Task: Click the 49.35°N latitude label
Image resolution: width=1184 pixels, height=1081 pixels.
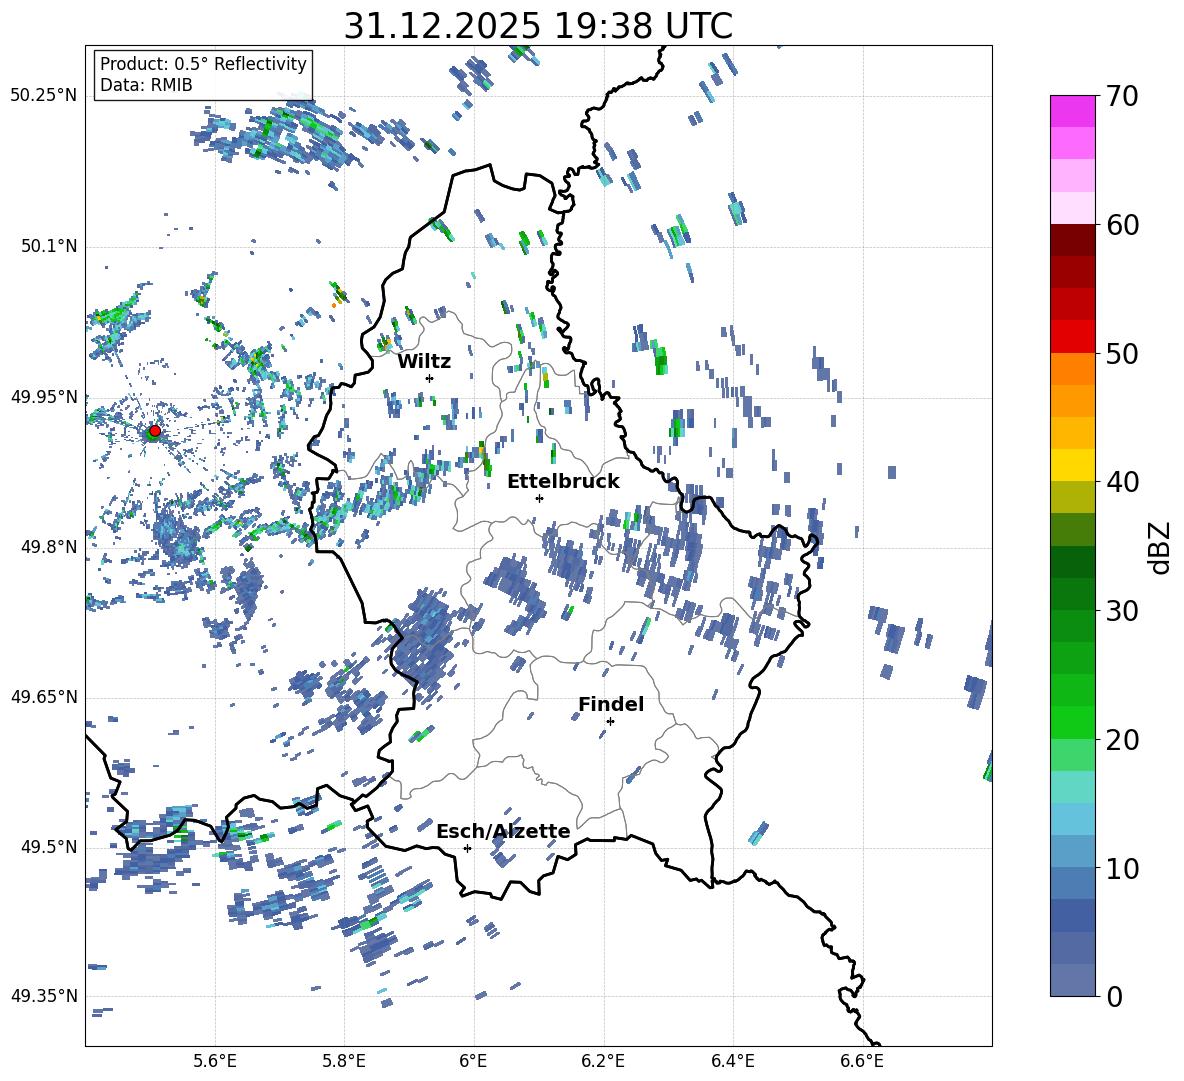Action: (44, 996)
